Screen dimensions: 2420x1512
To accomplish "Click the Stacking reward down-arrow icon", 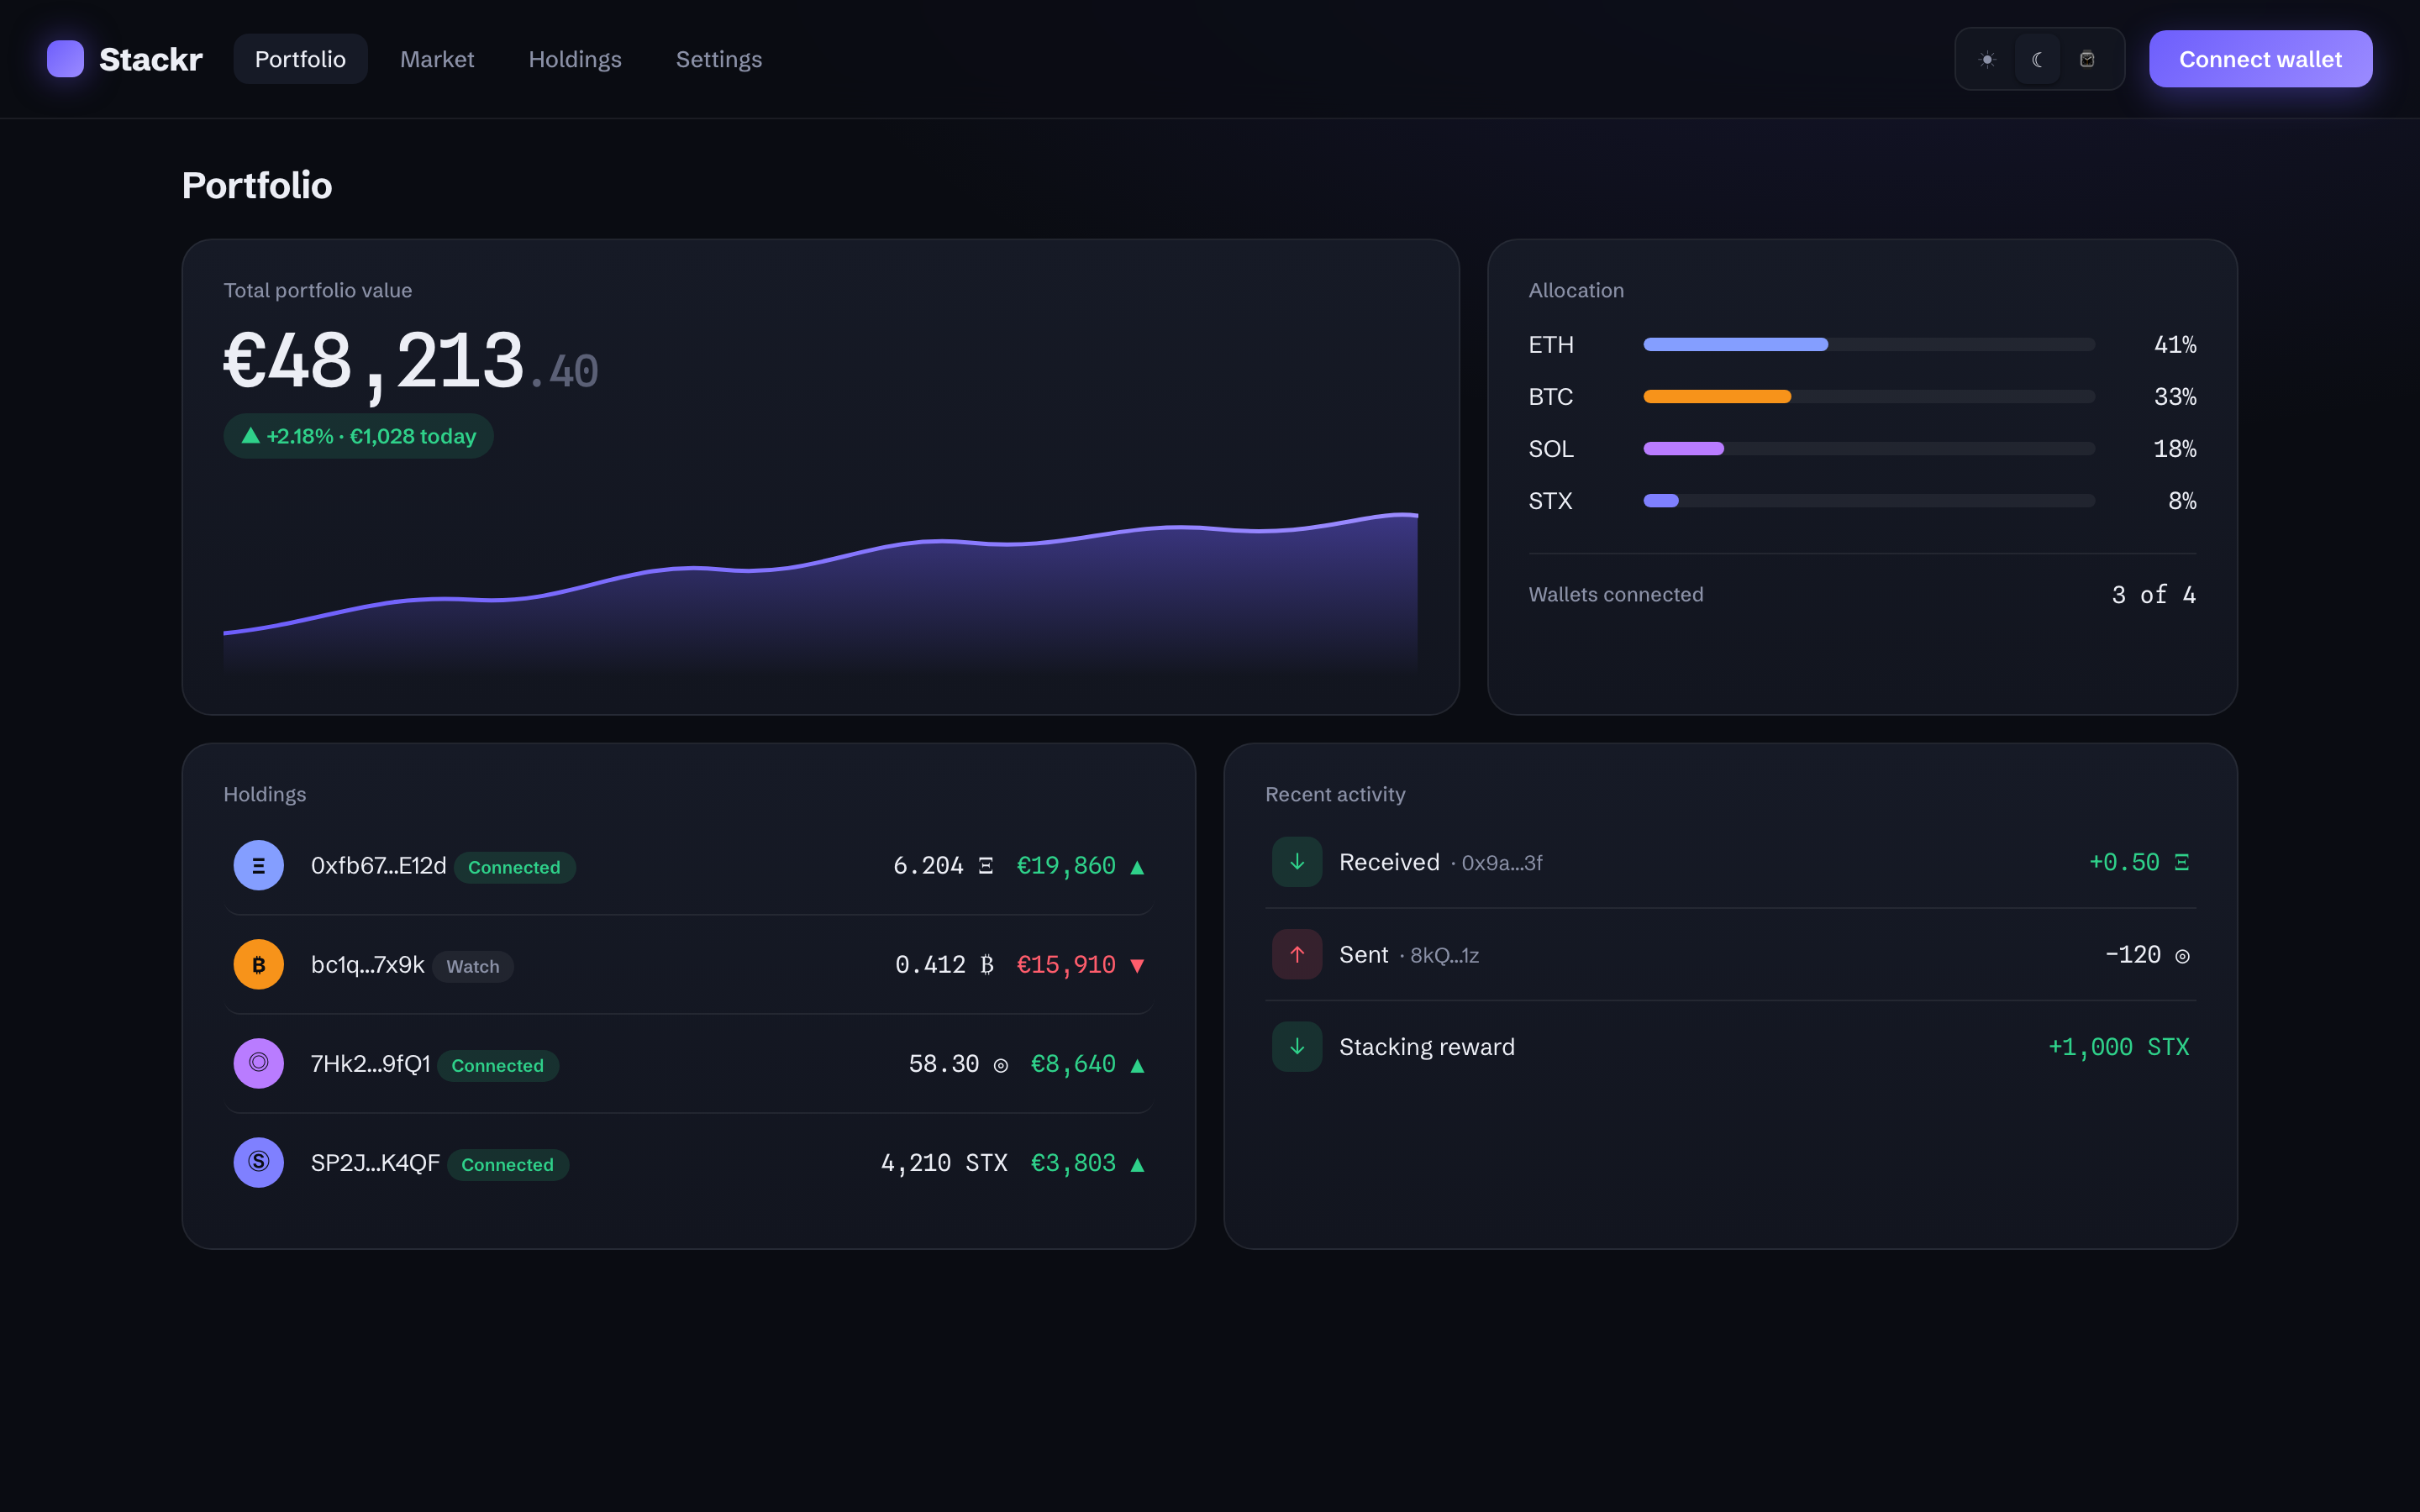I will (x=1297, y=1046).
